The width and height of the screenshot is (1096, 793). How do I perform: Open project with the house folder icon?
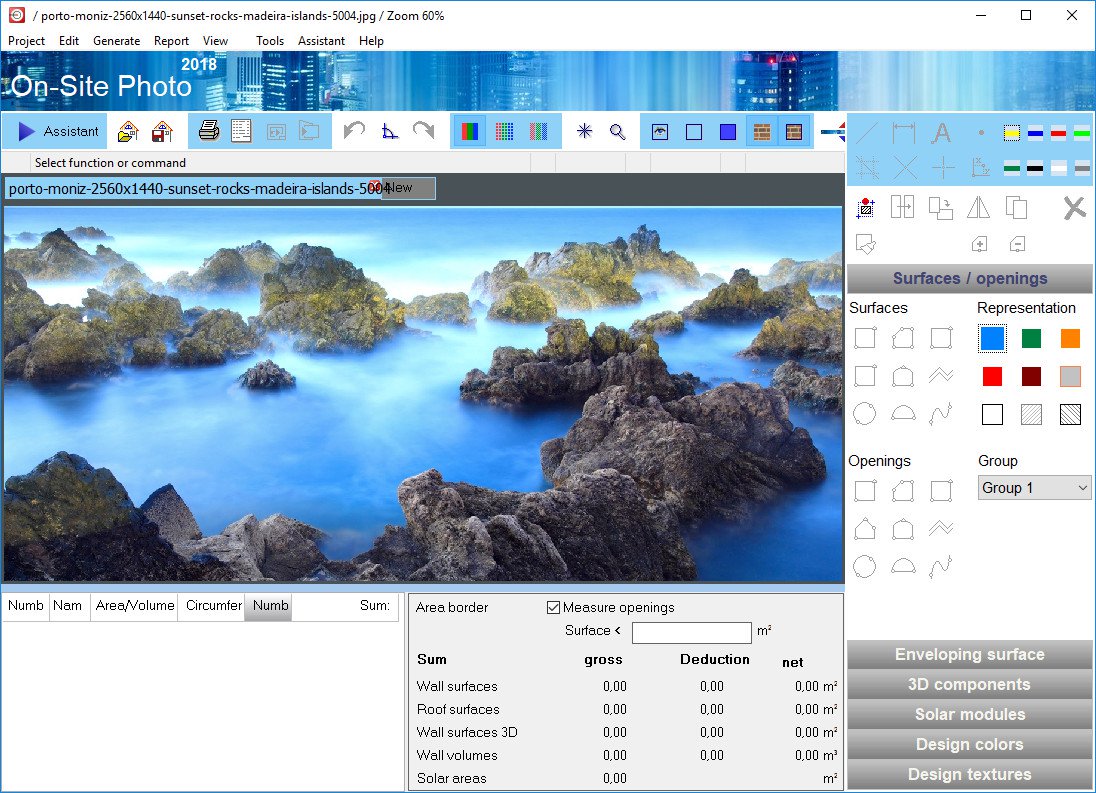[128, 131]
